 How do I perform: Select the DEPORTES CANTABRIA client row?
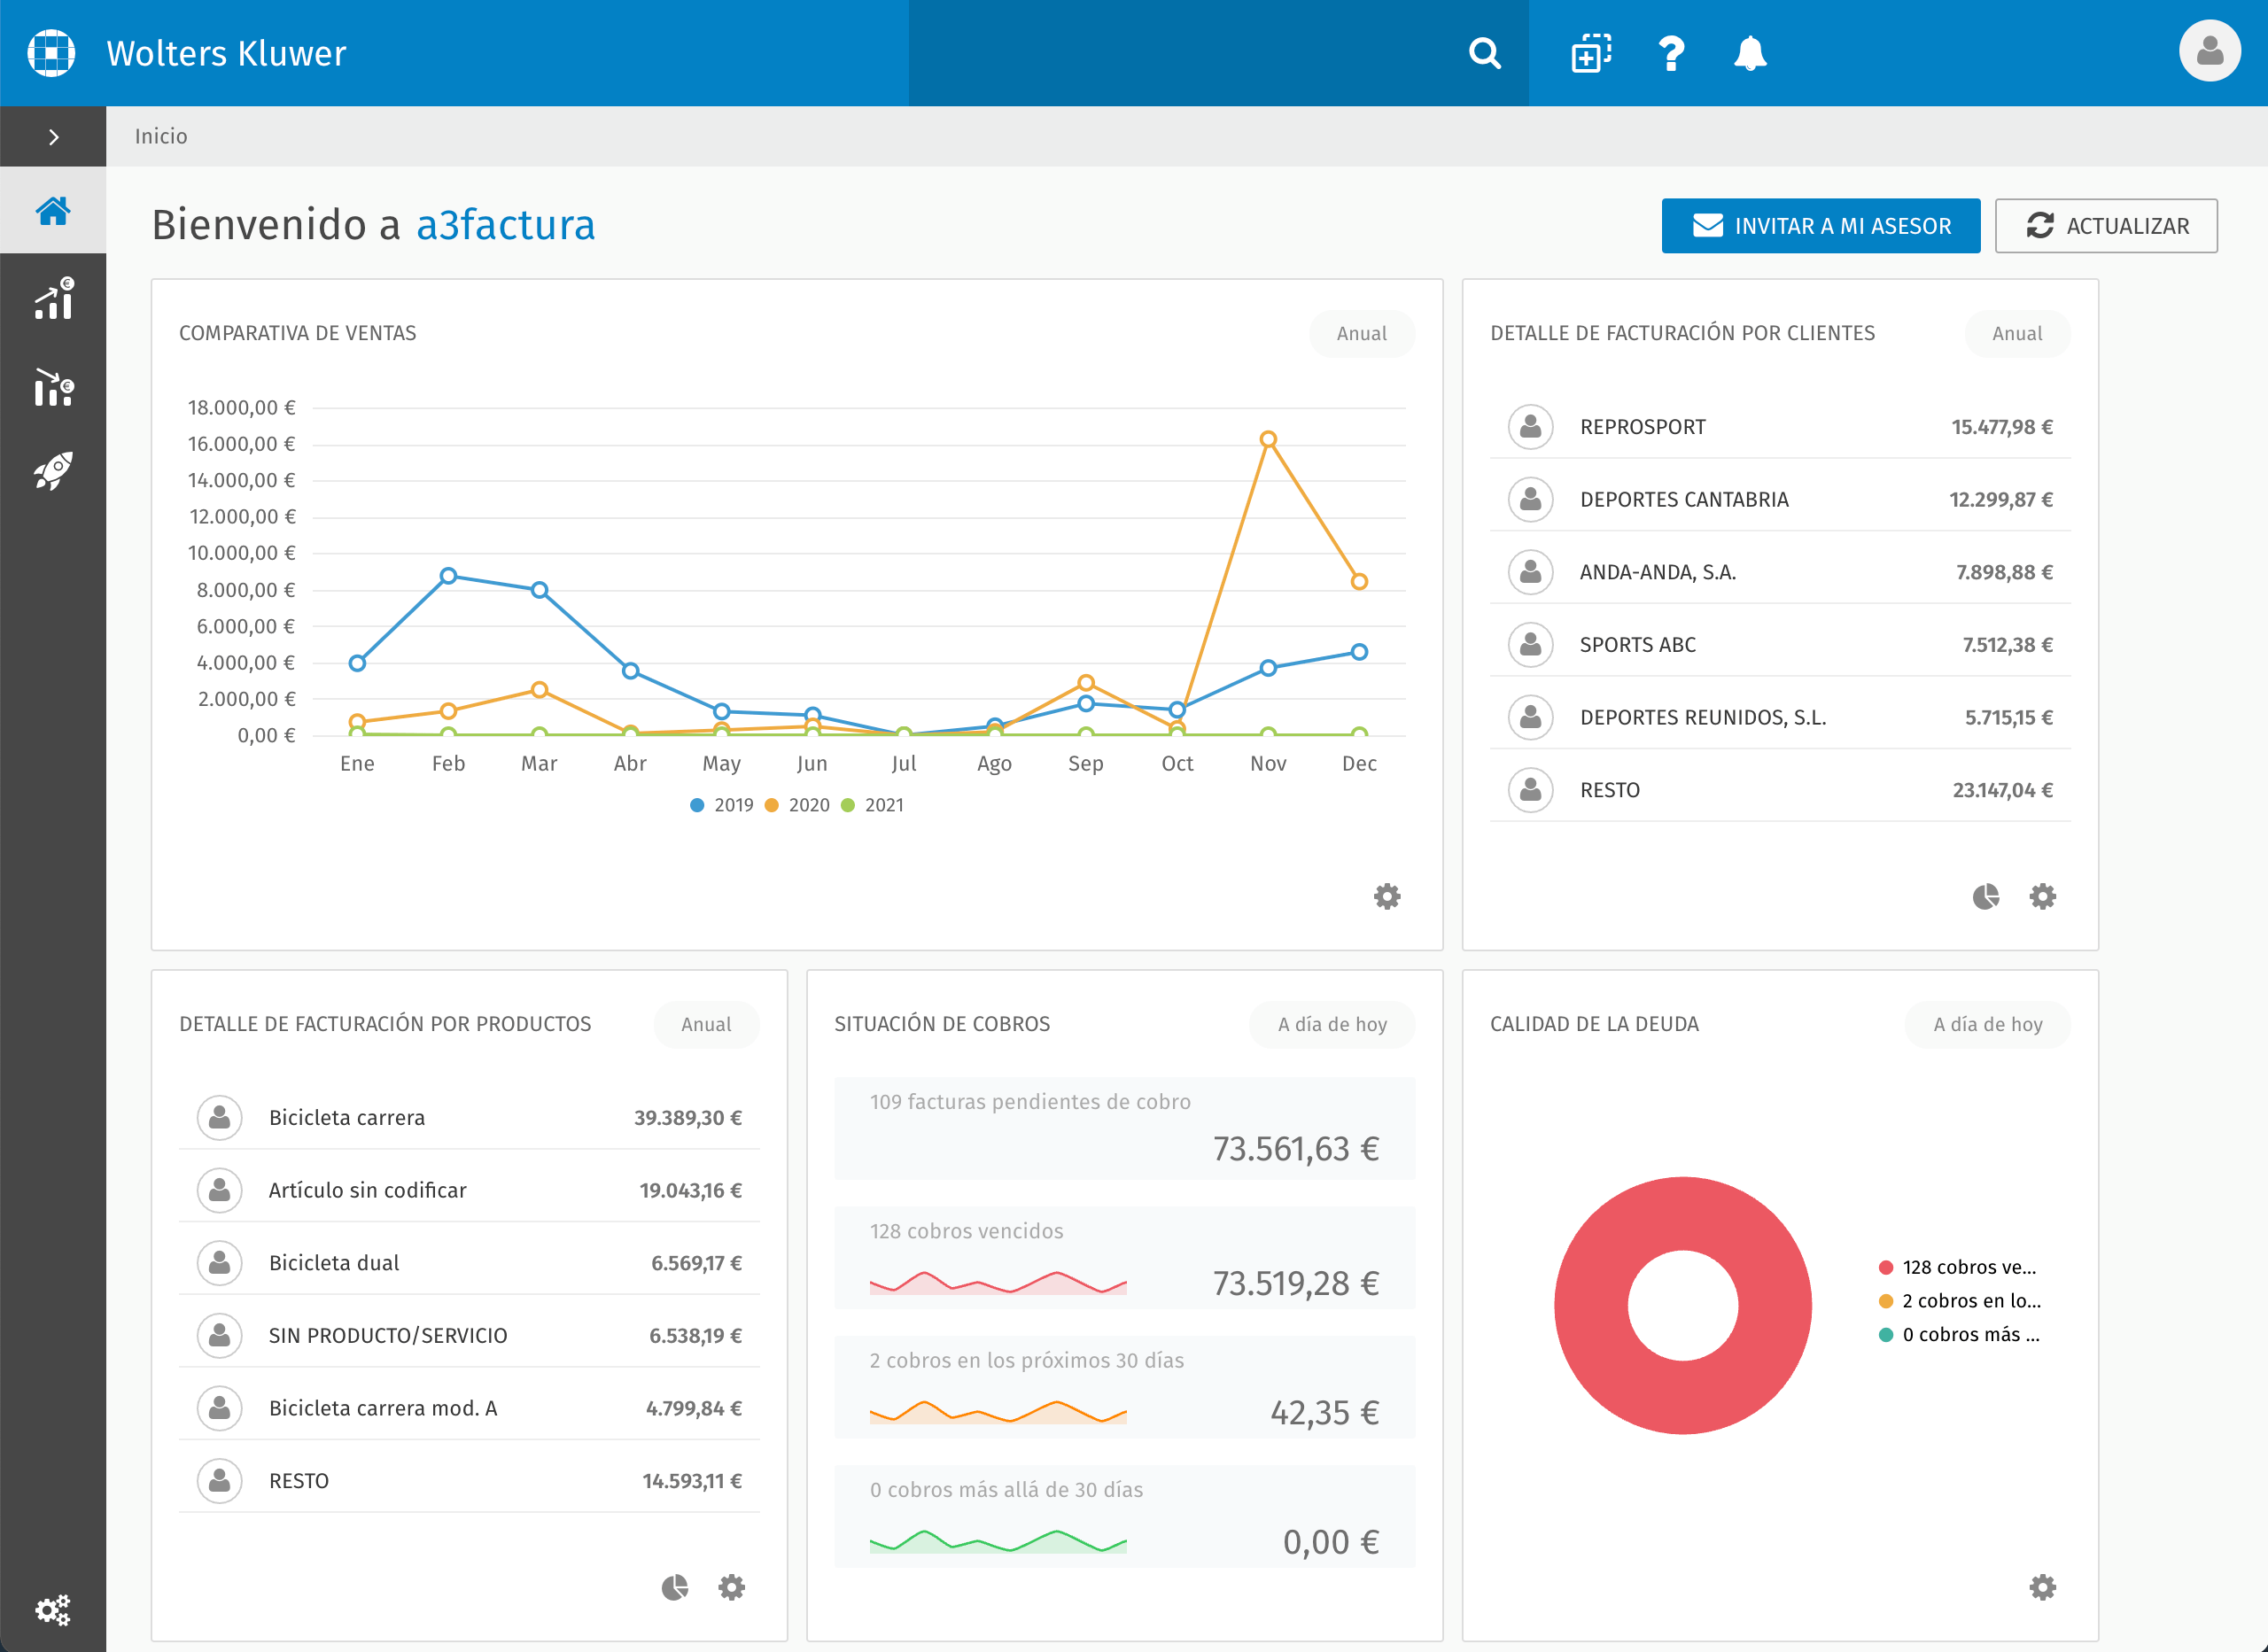(x=1780, y=500)
